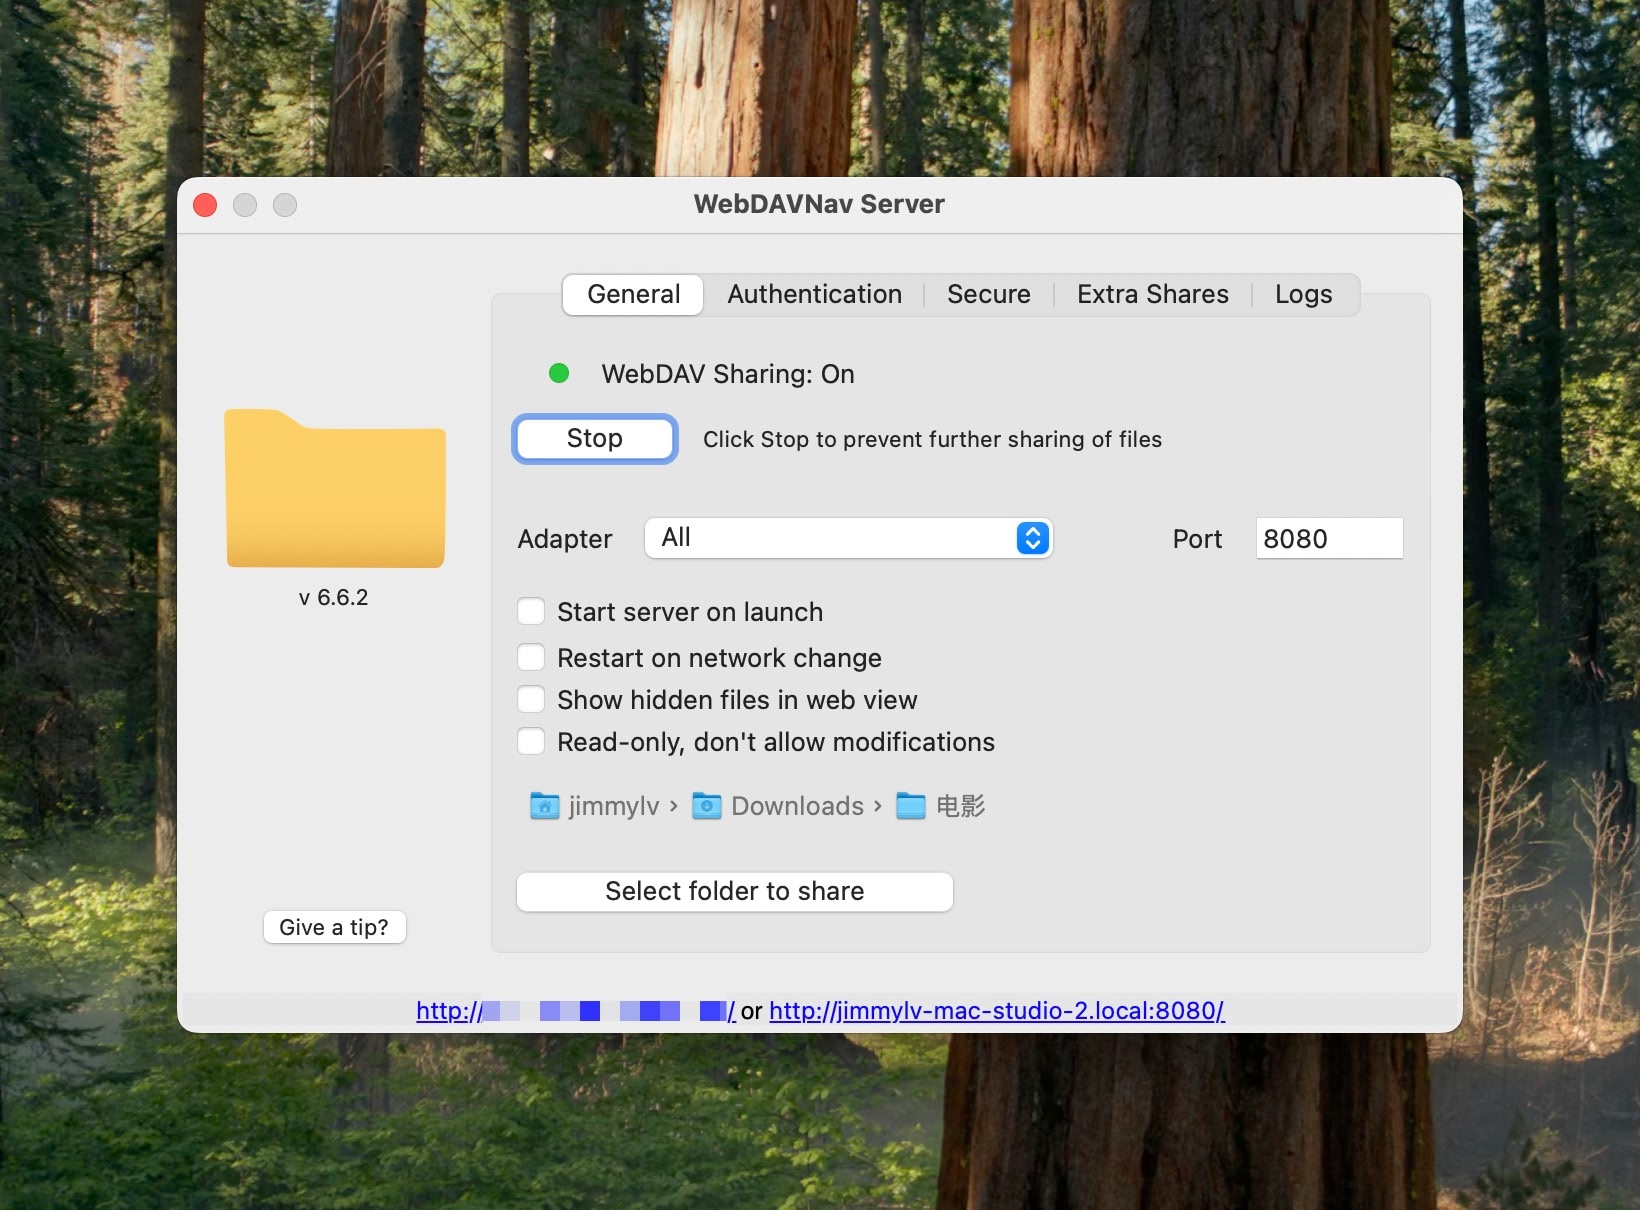Click the WebDAVNav Server window title
1640x1210 pixels.
point(819,204)
